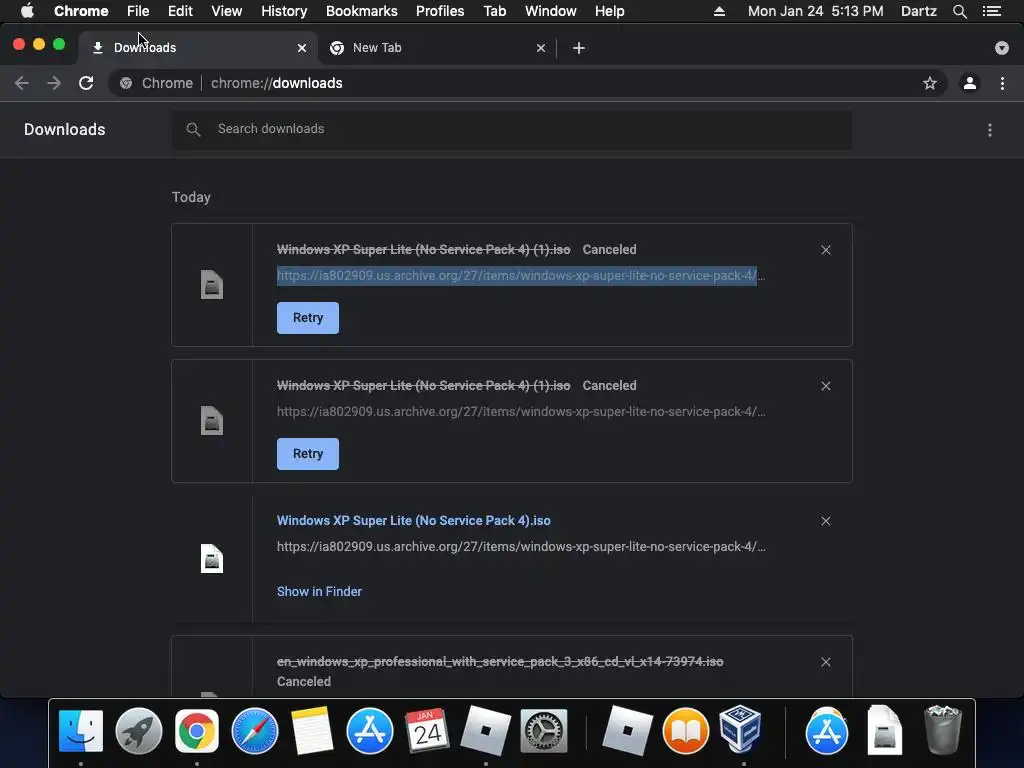The image size is (1024, 768).
Task: Open the Edit menu
Action: point(180,11)
